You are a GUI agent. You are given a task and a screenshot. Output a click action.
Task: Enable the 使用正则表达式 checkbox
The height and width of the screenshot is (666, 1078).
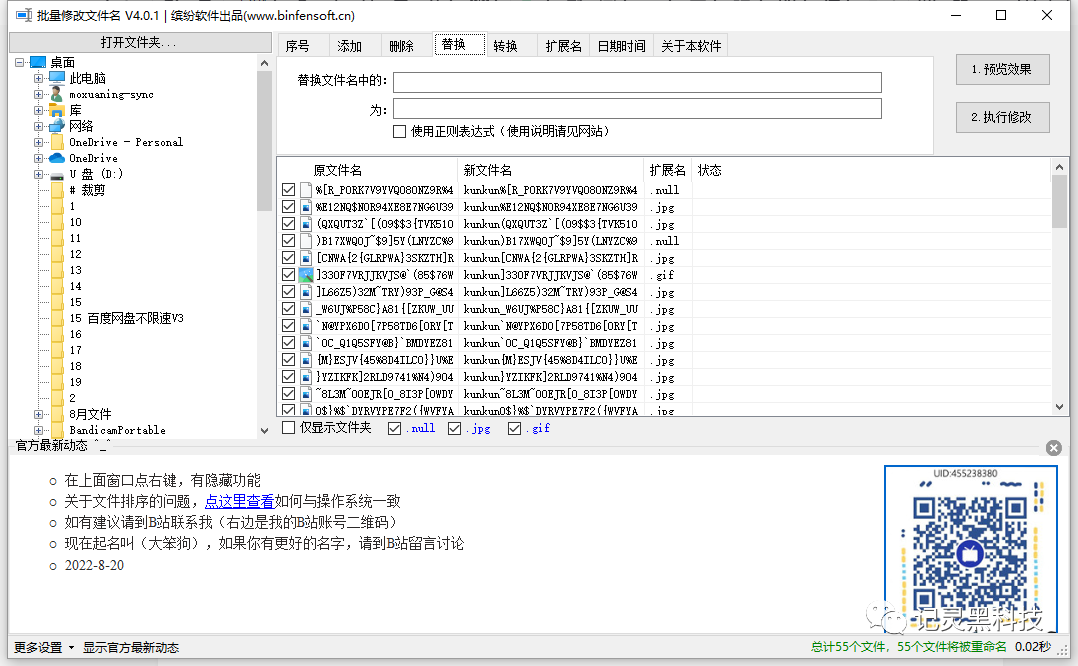[x=397, y=131]
